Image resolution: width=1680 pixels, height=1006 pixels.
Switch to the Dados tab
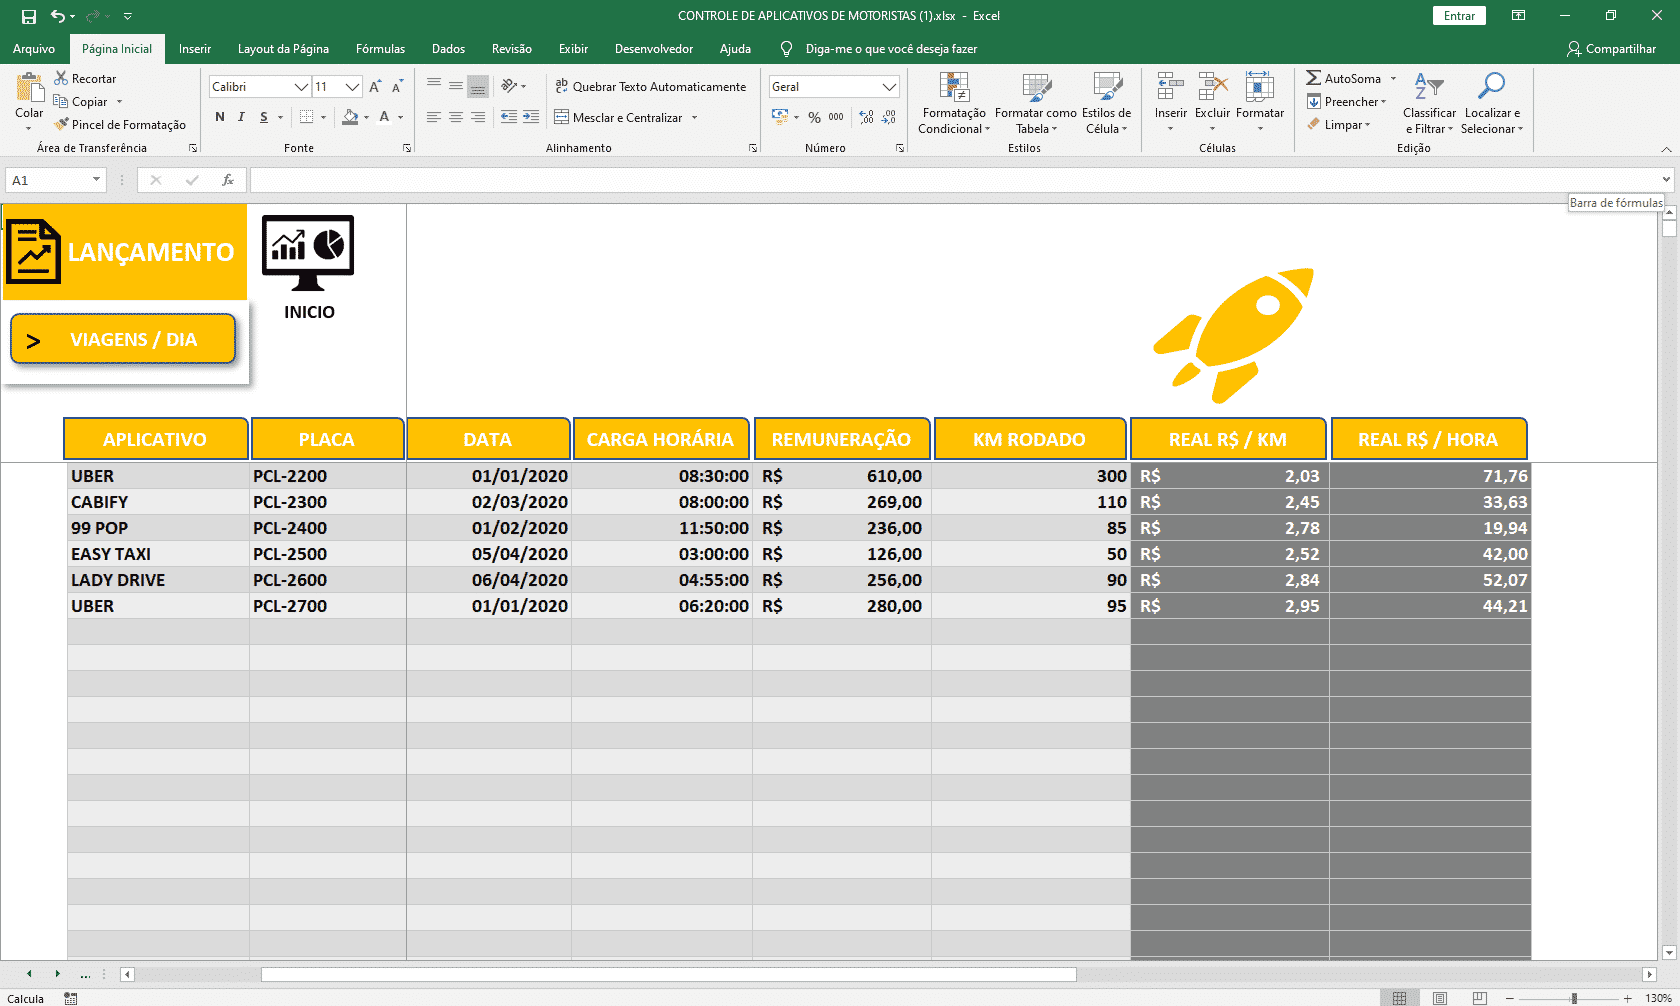[448, 49]
